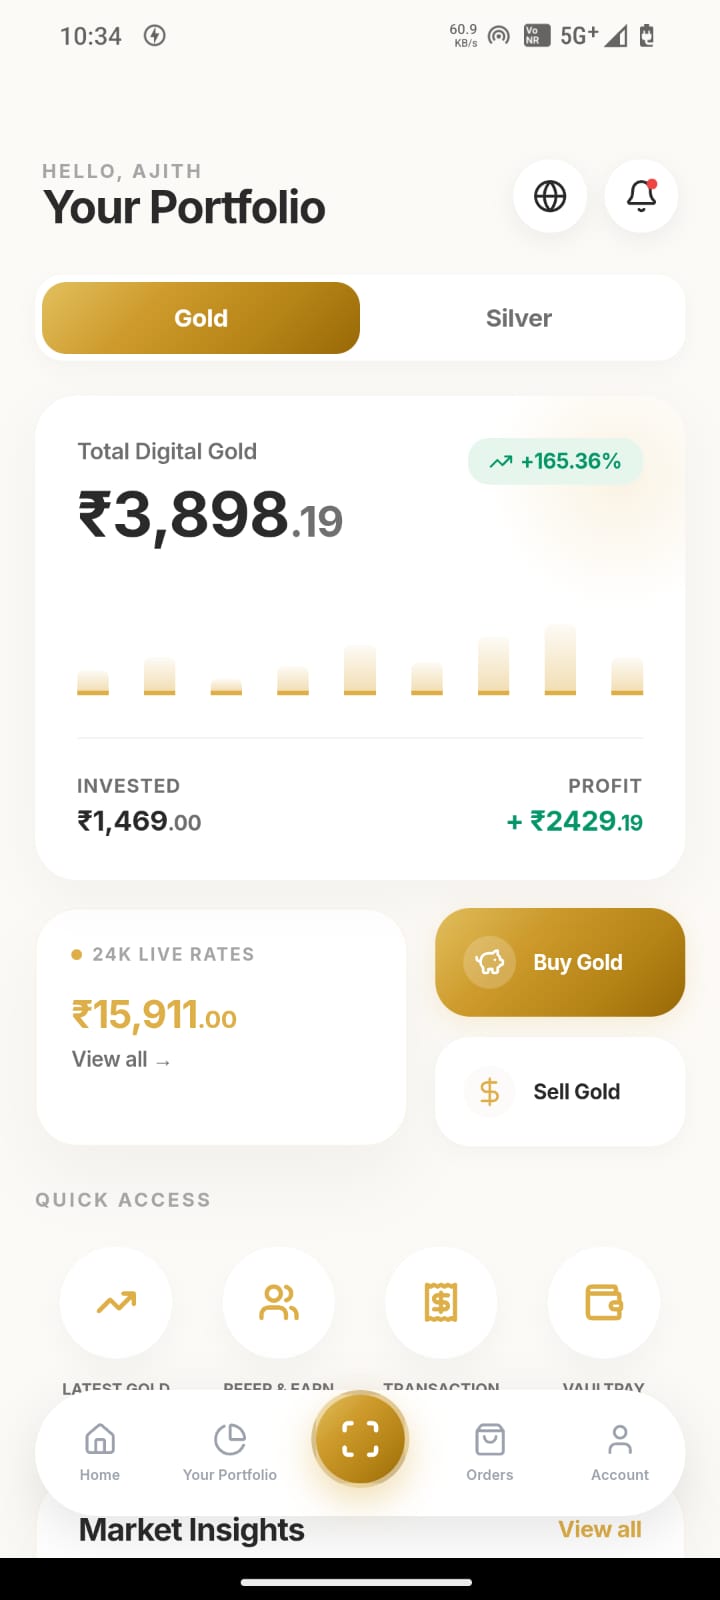
Task: Open the Orders section in bottom navigation
Action: (x=489, y=1450)
